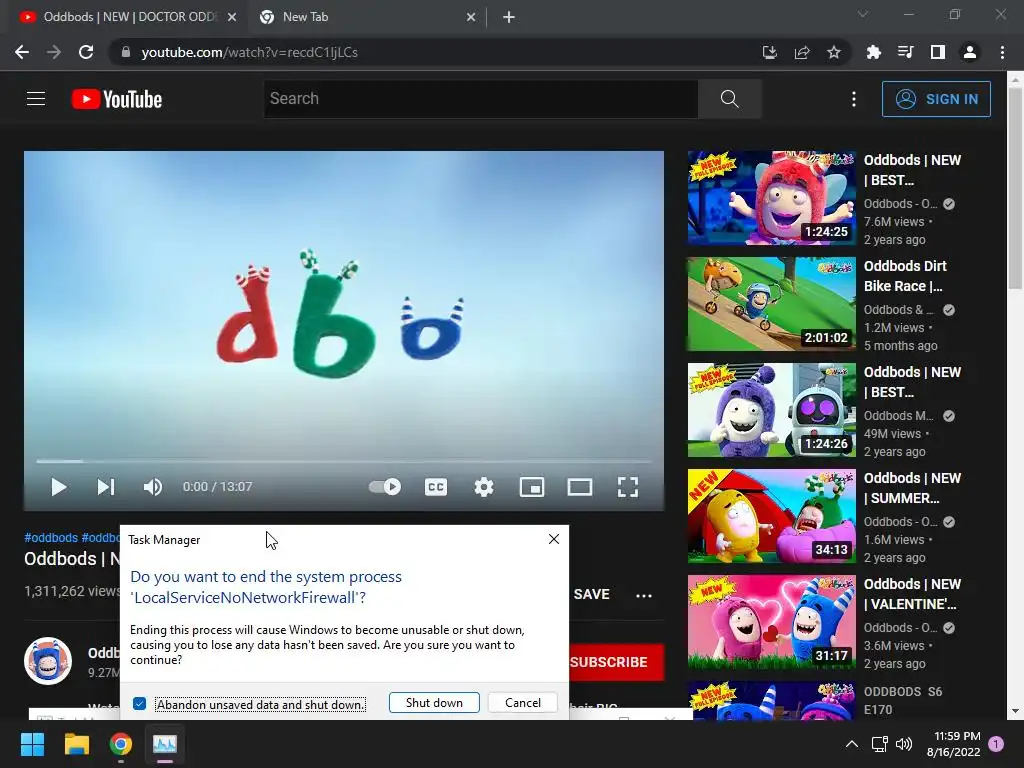Install app icon in address bar
Screen dimensions: 1024x768
pyautogui.click(x=770, y=52)
